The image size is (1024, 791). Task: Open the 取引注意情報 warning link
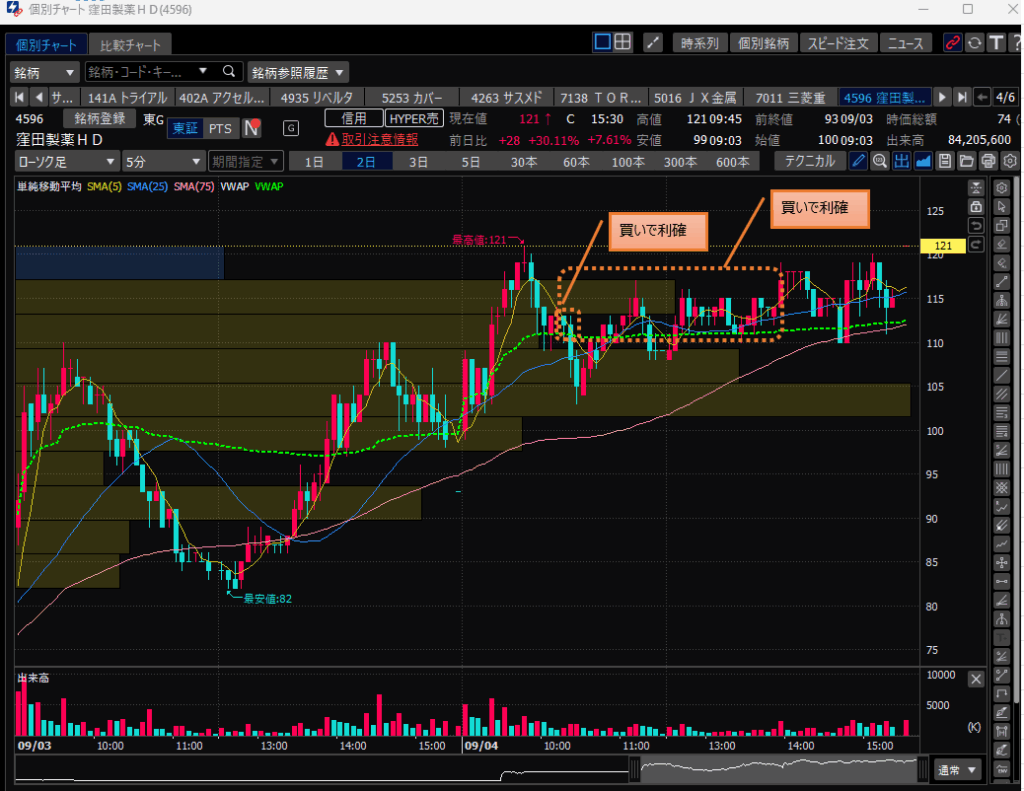371,139
